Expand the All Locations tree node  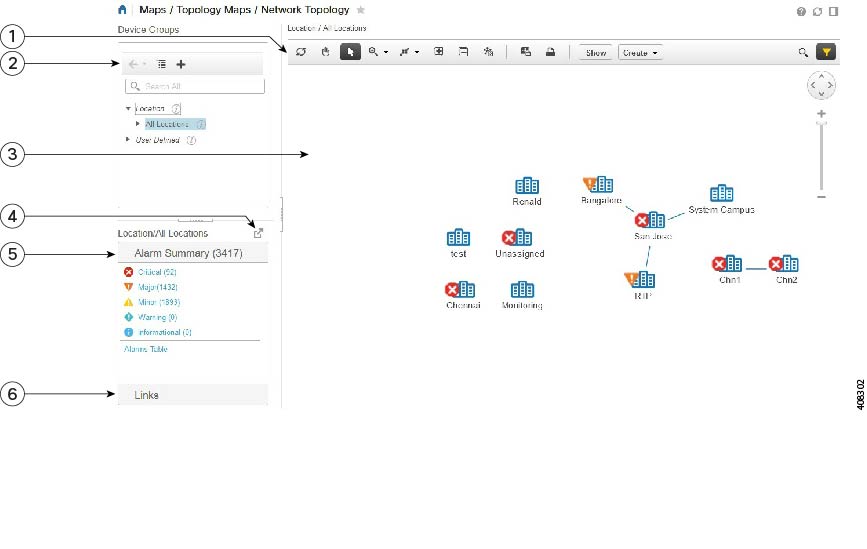[x=138, y=124]
